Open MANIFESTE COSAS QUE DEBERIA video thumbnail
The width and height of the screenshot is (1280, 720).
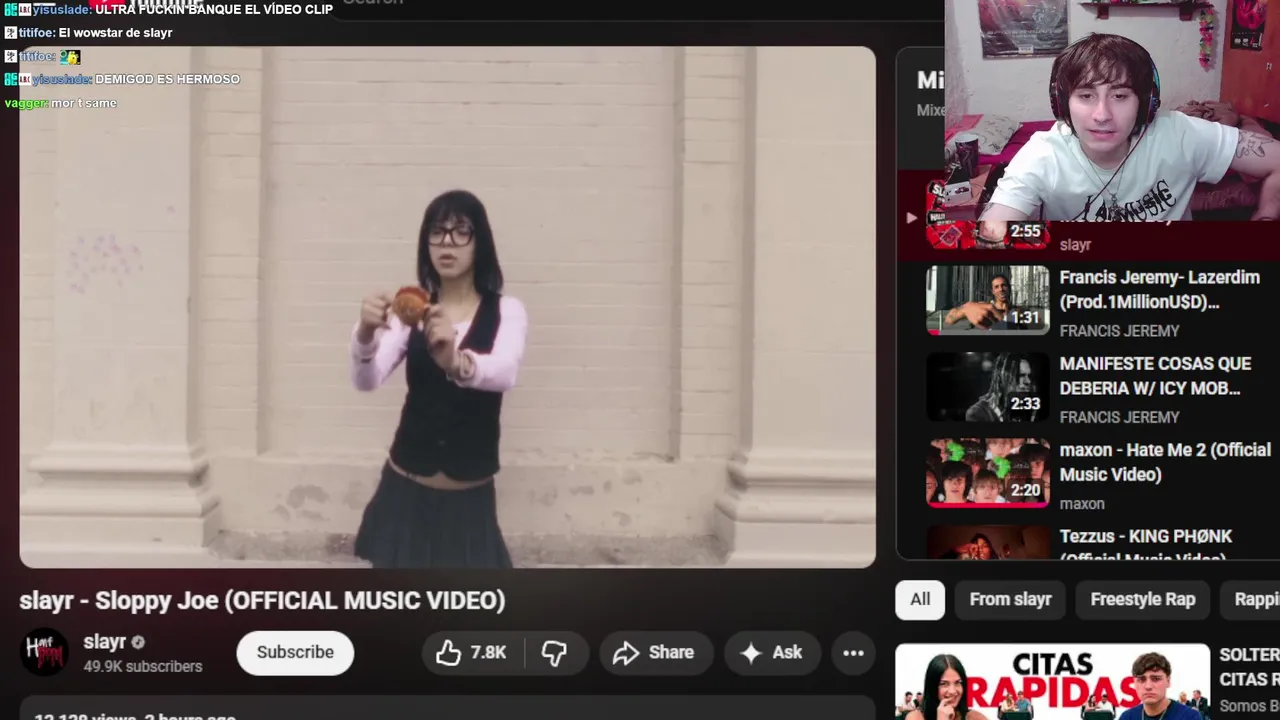point(988,387)
